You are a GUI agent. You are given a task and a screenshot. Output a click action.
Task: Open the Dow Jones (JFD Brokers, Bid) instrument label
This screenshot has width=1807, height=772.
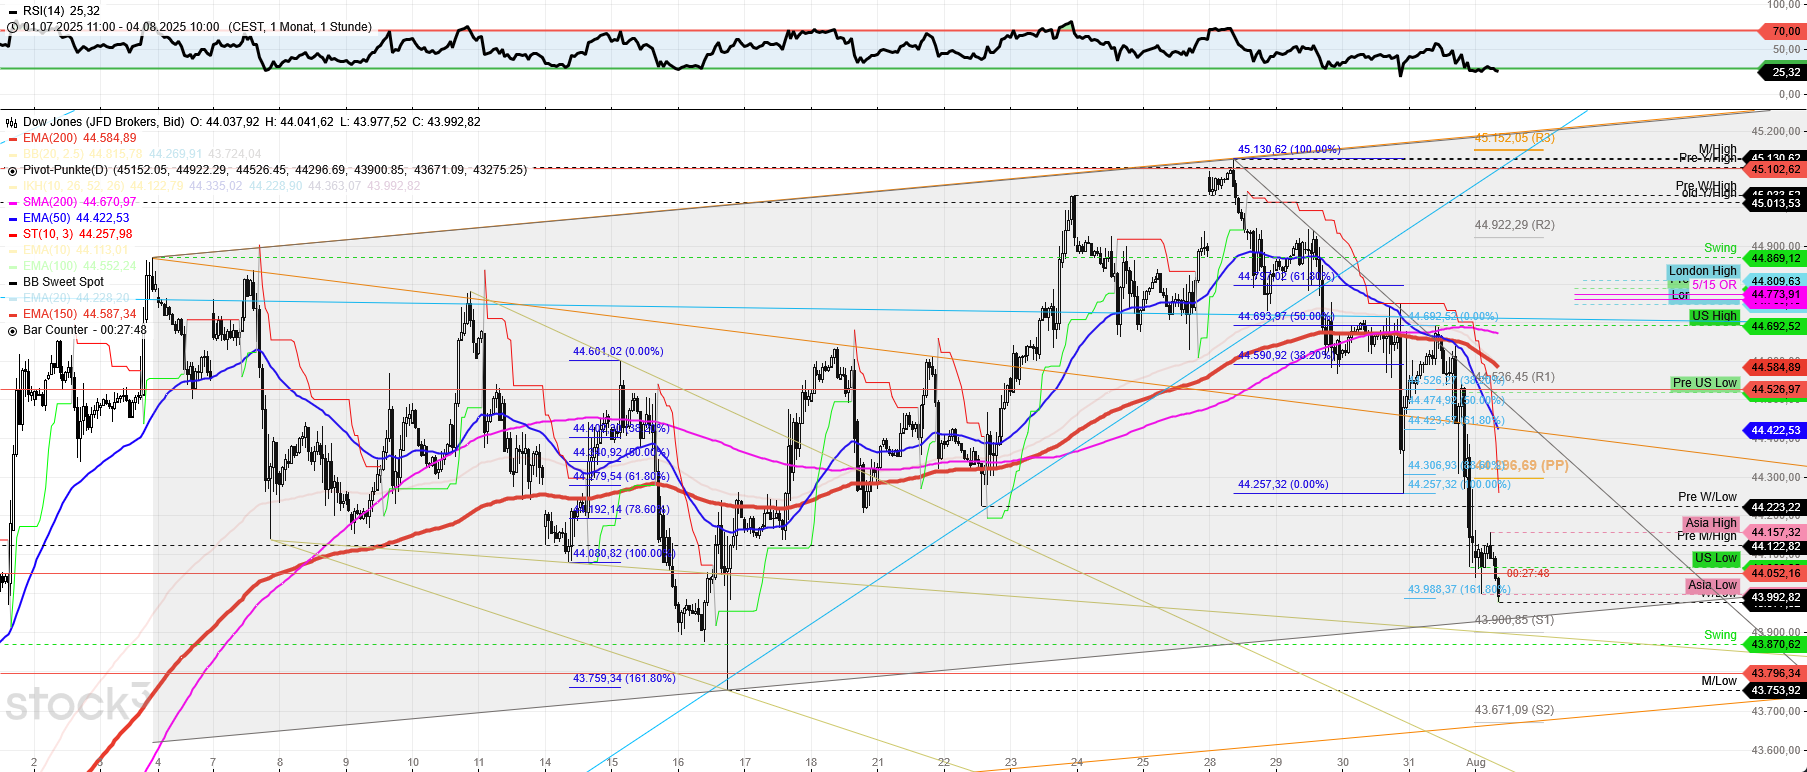[x=104, y=122]
